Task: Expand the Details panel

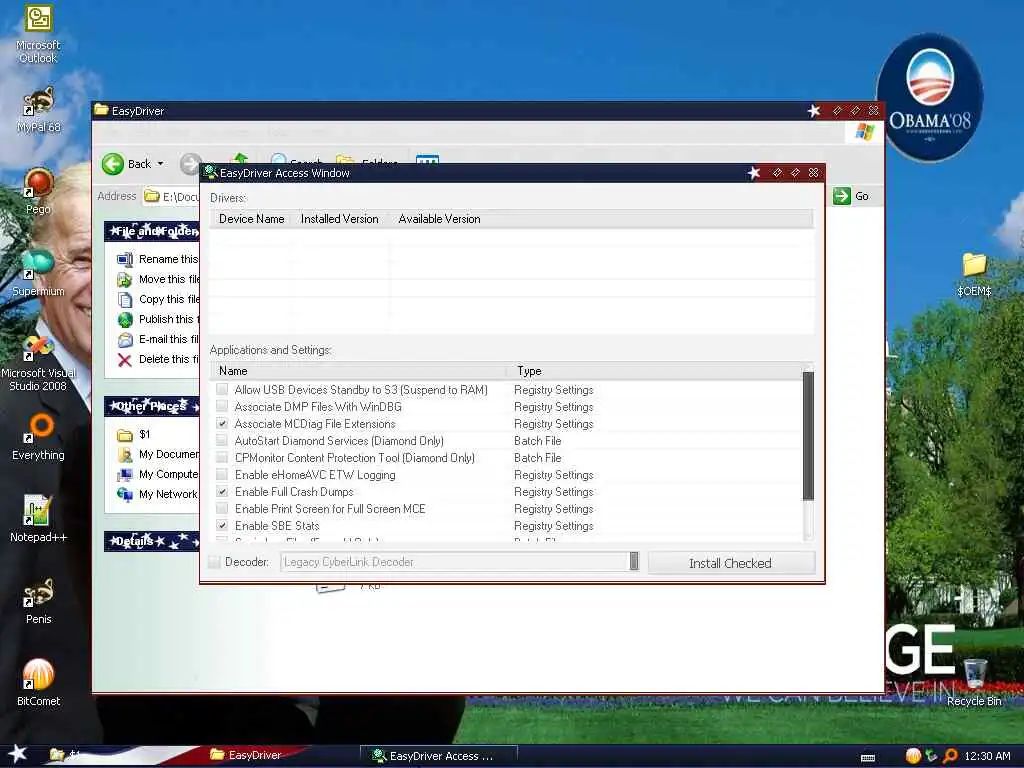Action: click(x=152, y=541)
